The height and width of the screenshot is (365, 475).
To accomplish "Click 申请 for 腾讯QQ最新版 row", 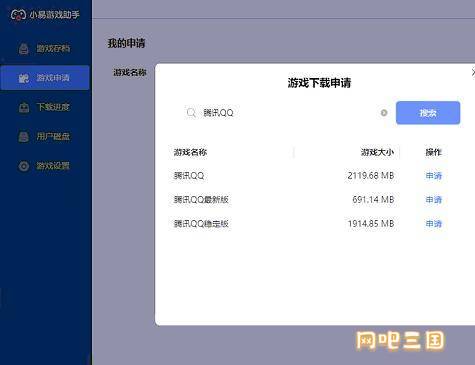I will click(x=434, y=200).
